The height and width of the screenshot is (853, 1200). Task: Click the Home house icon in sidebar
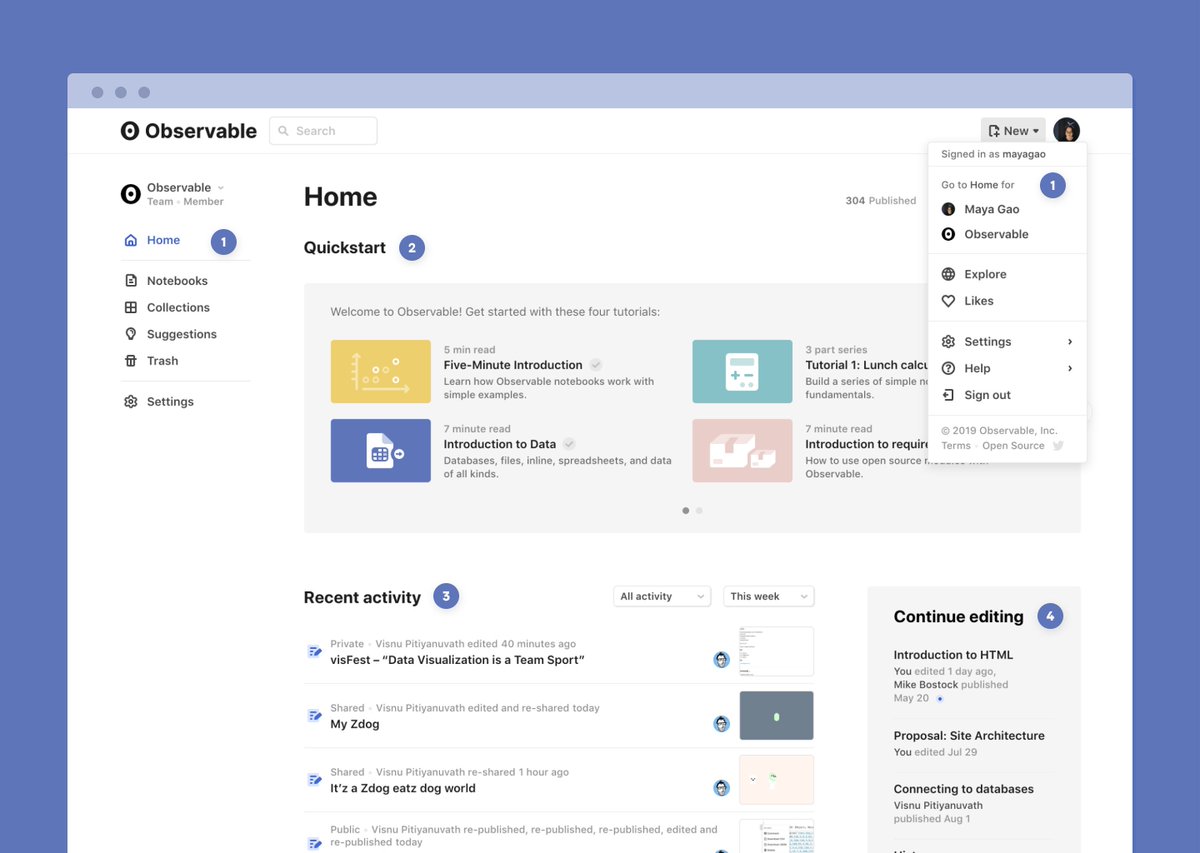(130, 240)
